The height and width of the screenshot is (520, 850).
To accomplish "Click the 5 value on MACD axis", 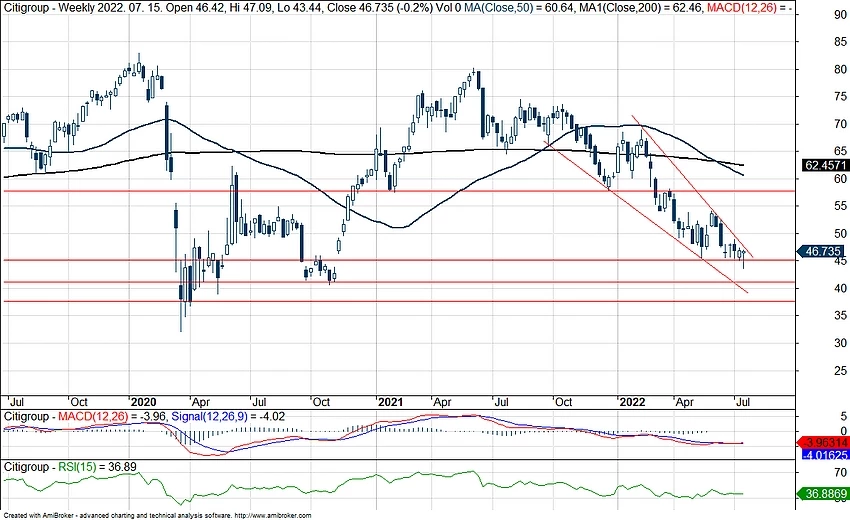I will coord(843,416).
